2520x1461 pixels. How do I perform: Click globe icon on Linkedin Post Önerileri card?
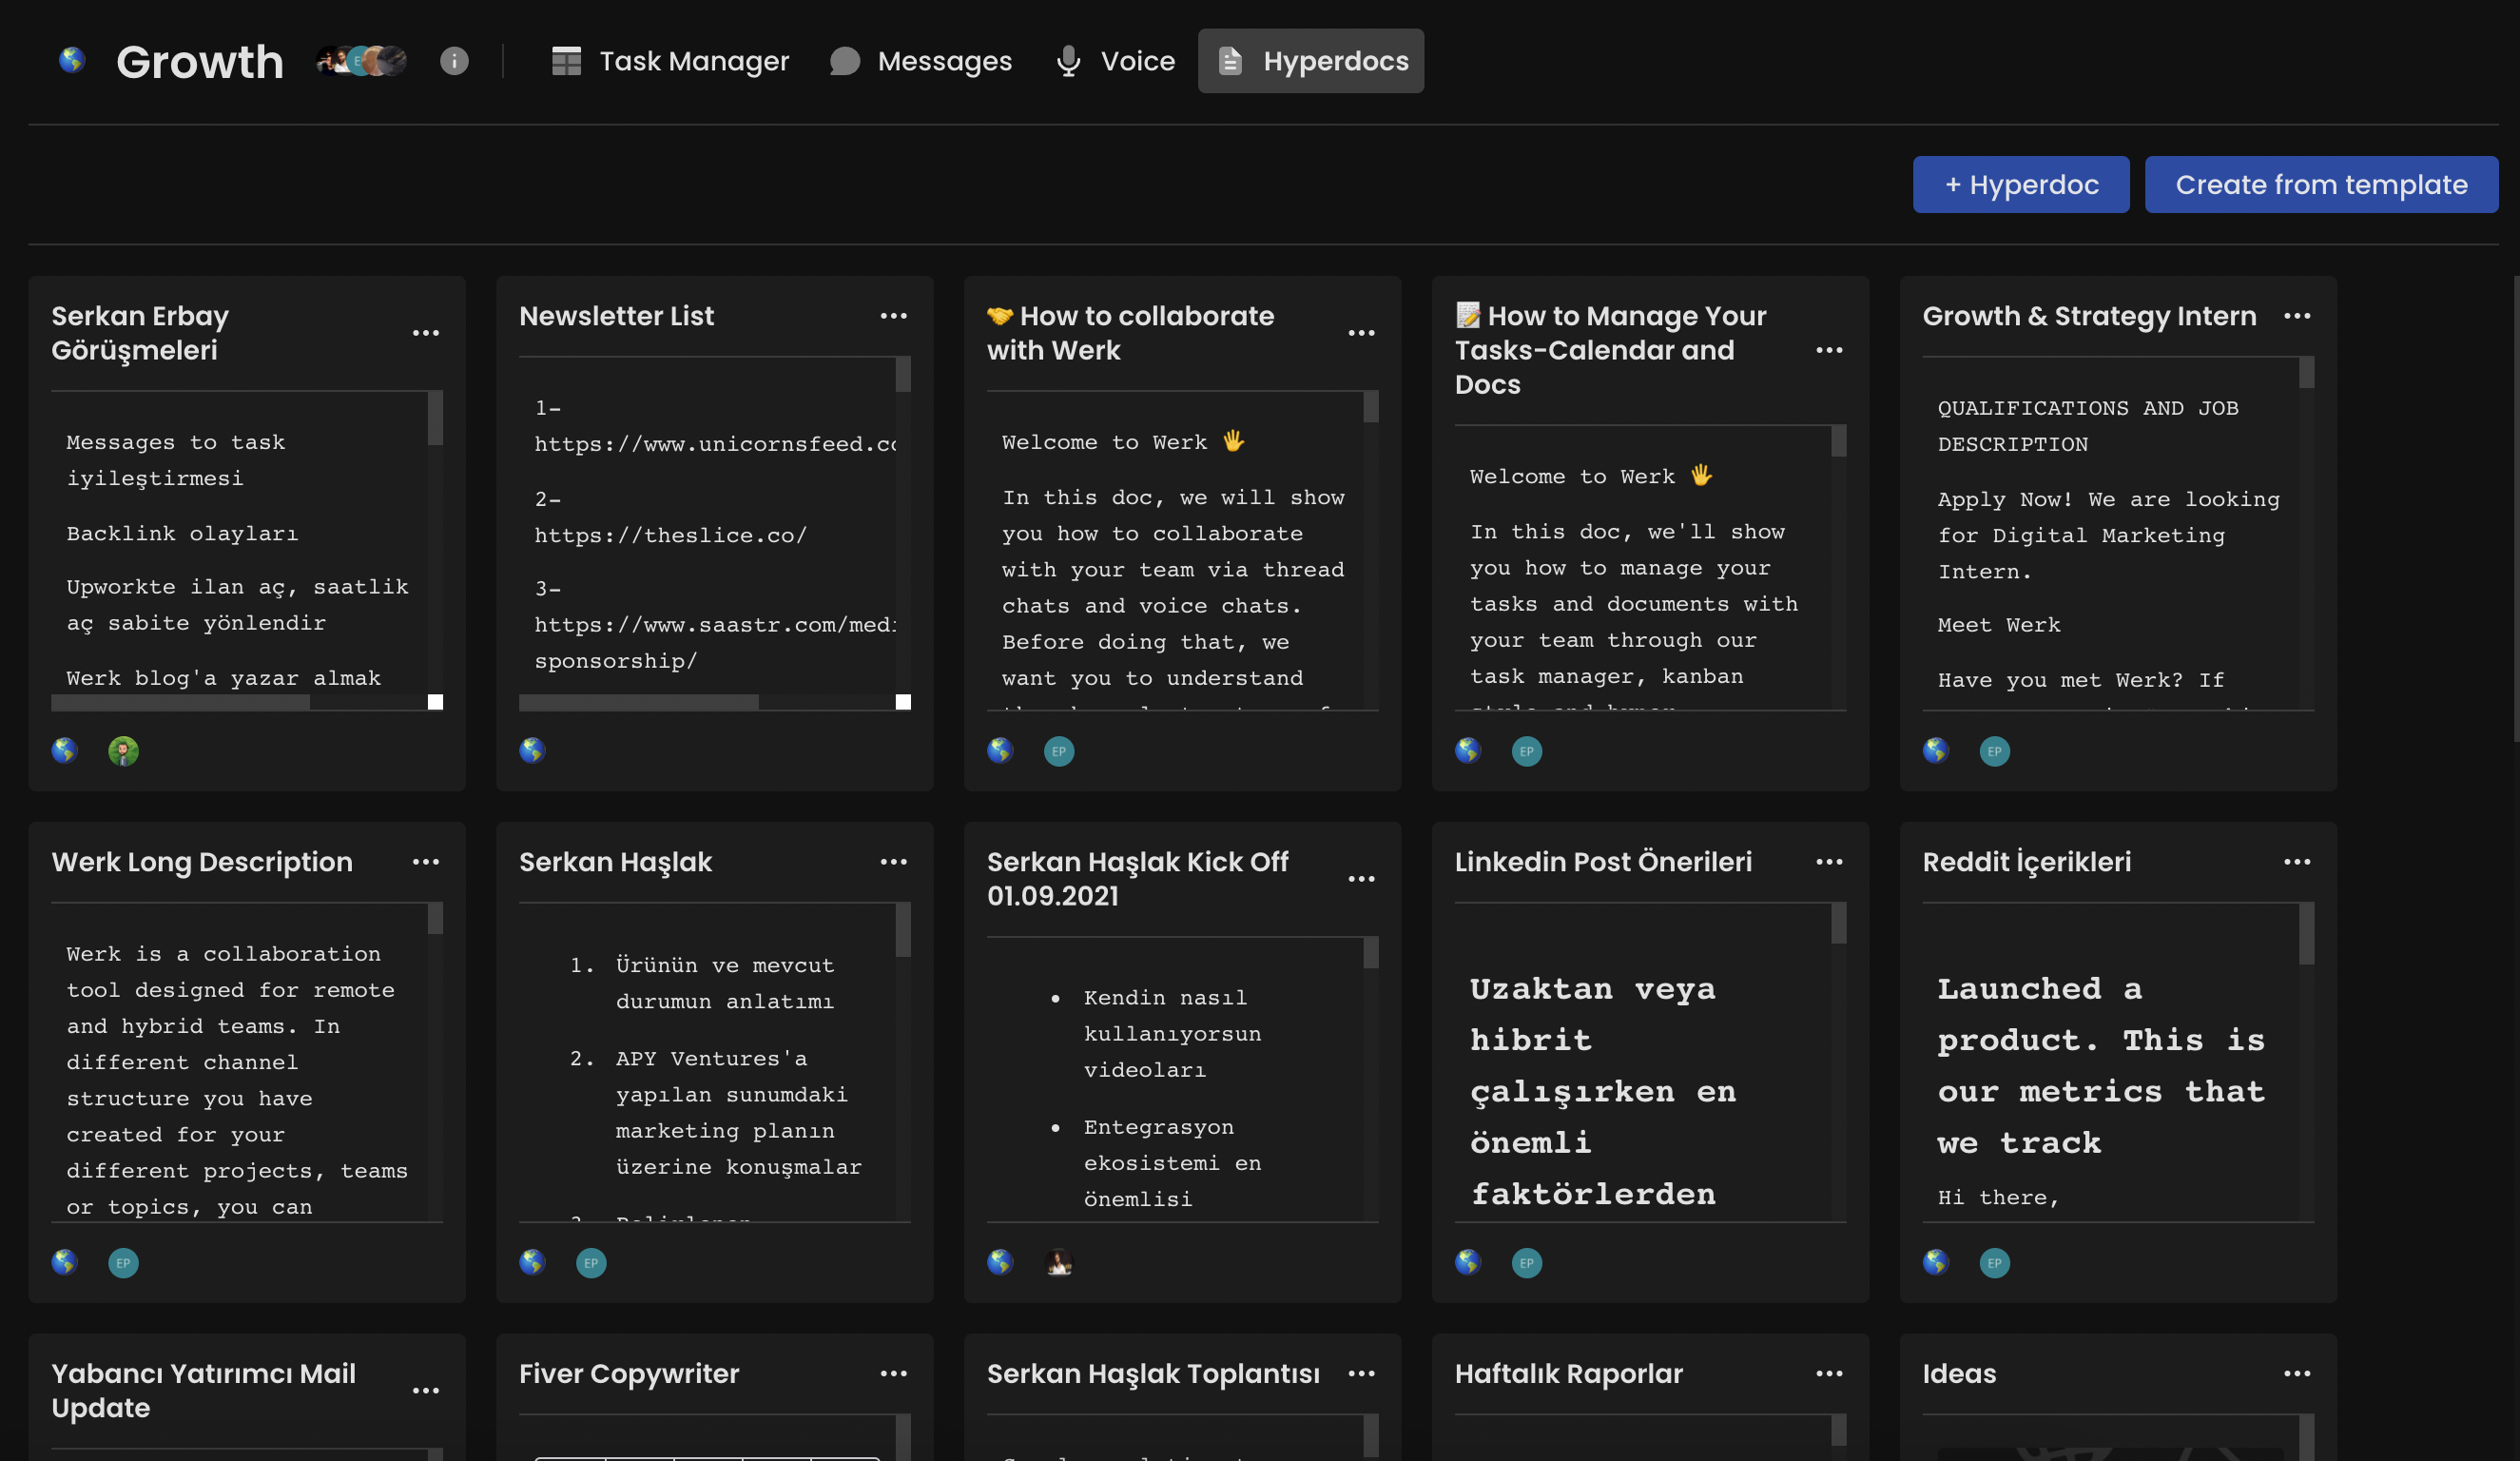point(1469,1262)
